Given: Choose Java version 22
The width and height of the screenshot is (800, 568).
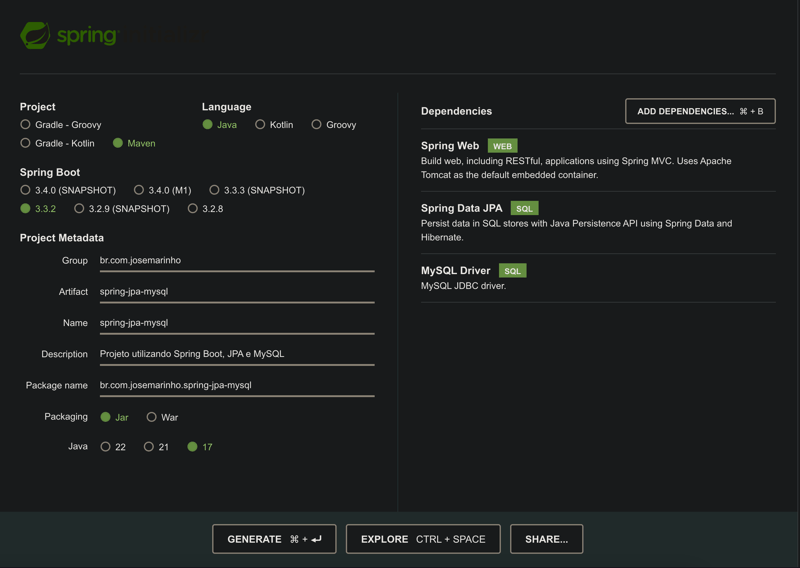Looking at the screenshot, I should tap(113, 447).
